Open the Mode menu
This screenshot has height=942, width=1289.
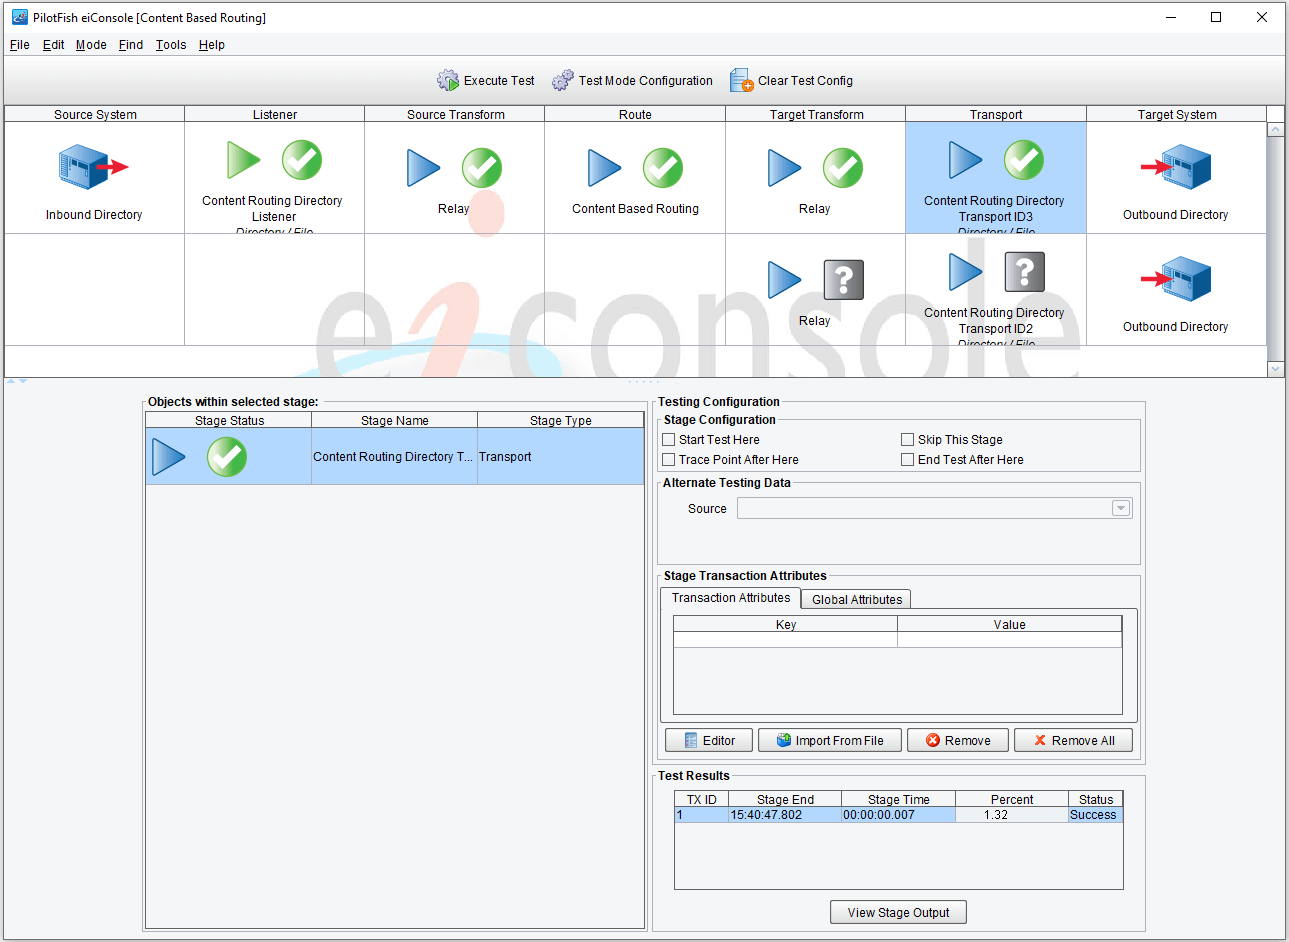tap(91, 45)
